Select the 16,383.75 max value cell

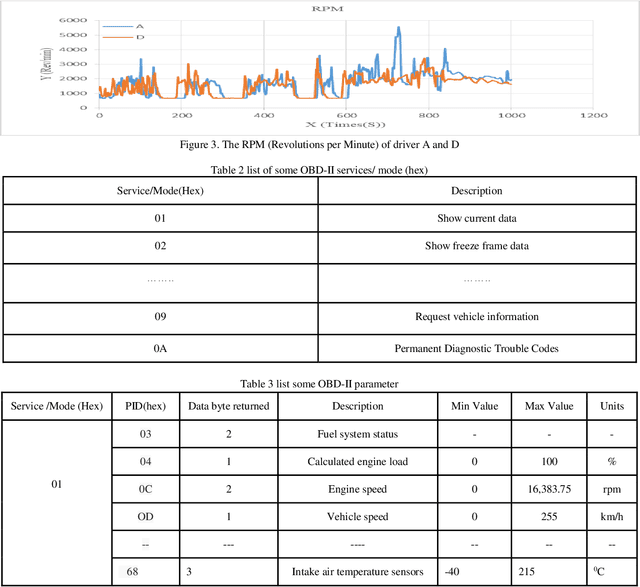(x=549, y=489)
